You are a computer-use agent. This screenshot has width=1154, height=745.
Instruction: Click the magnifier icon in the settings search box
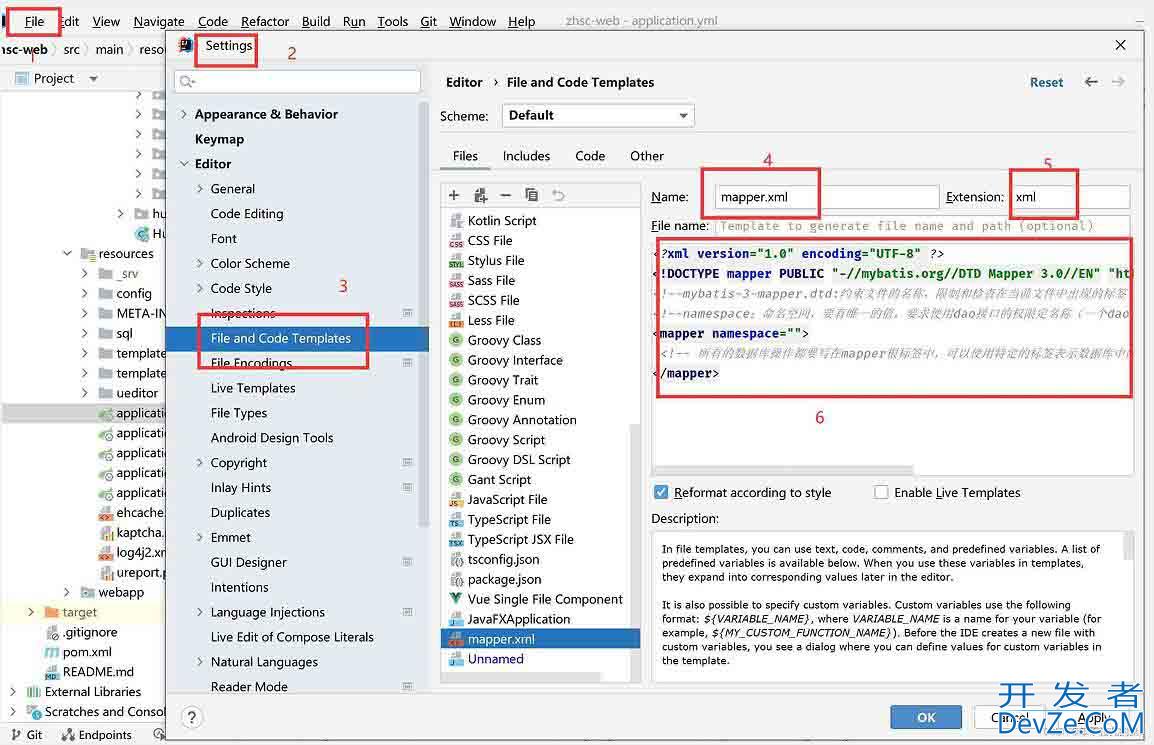coord(187,81)
